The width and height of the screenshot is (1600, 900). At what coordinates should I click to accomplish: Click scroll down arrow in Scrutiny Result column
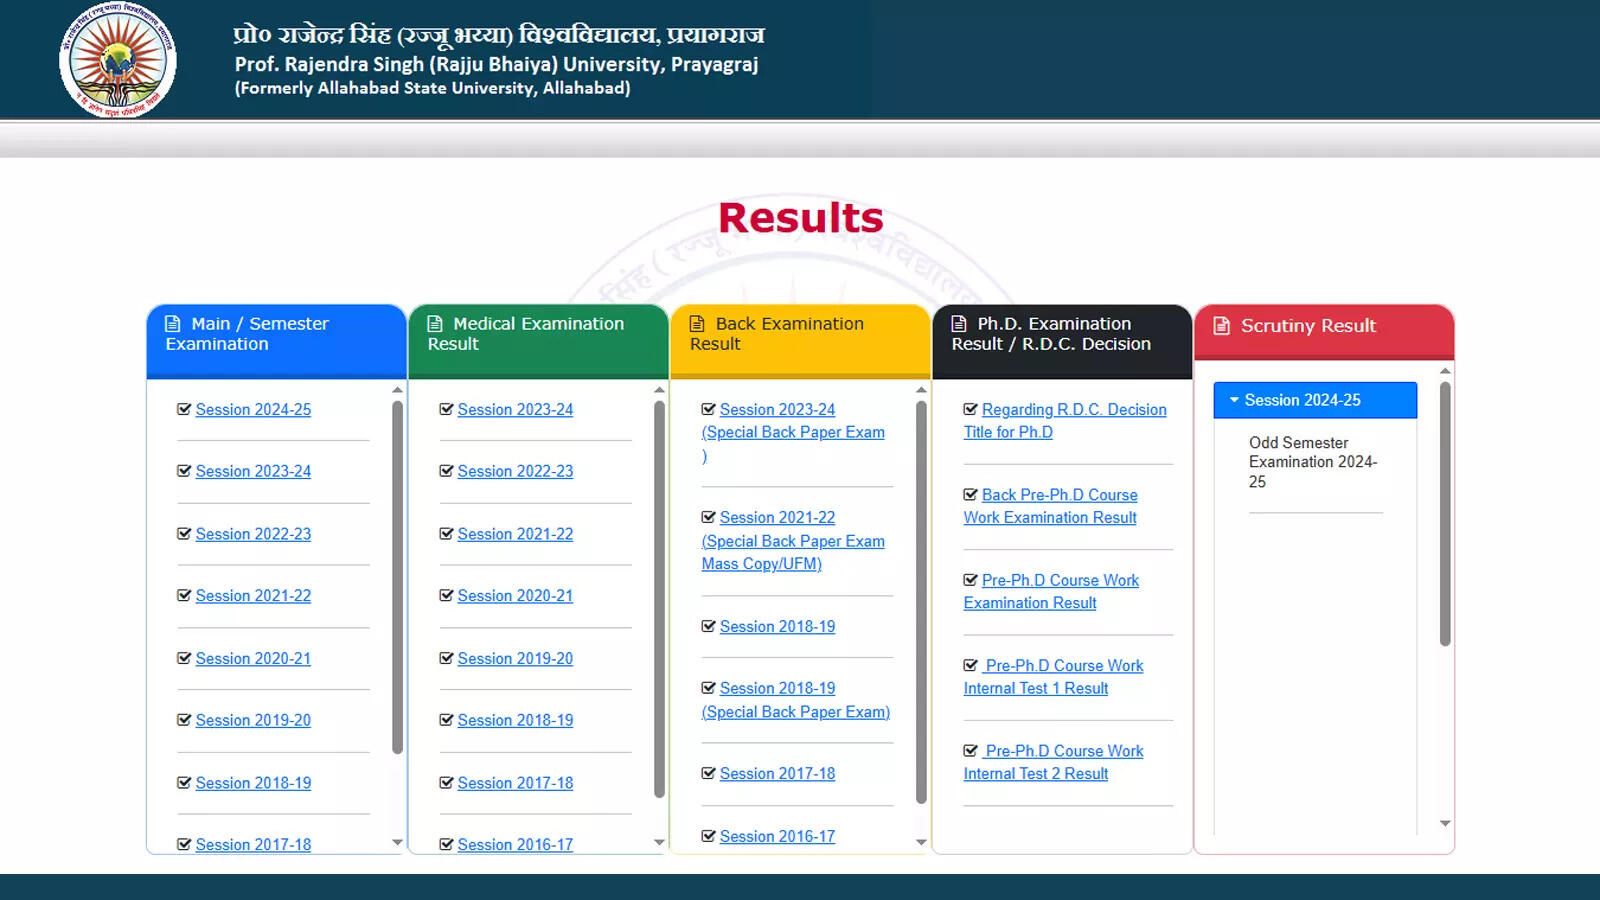[x=1445, y=823]
